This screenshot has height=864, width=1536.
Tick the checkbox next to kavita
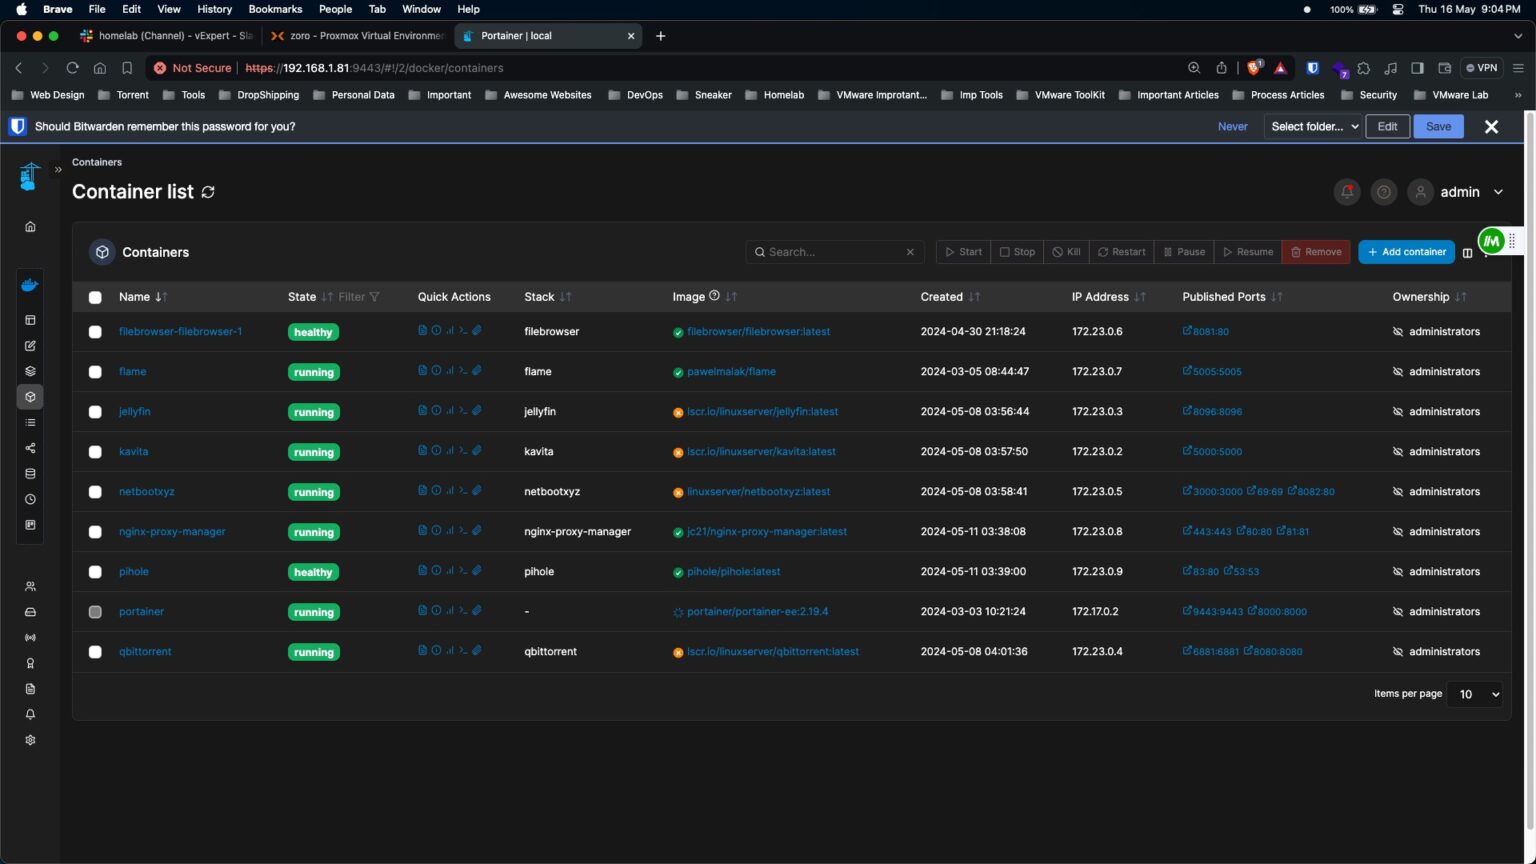click(x=95, y=451)
